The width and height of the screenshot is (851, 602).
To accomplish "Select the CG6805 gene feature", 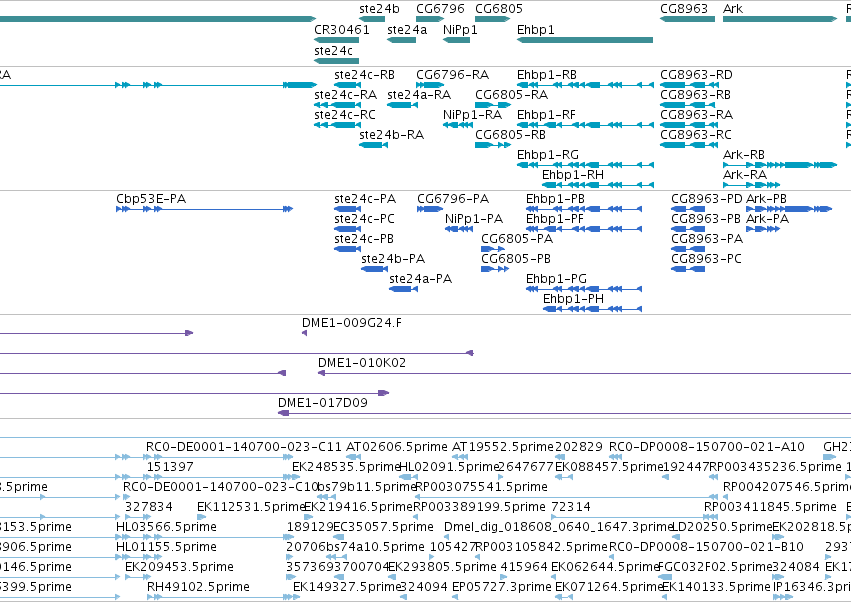I will pyautogui.click(x=492, y=19).
